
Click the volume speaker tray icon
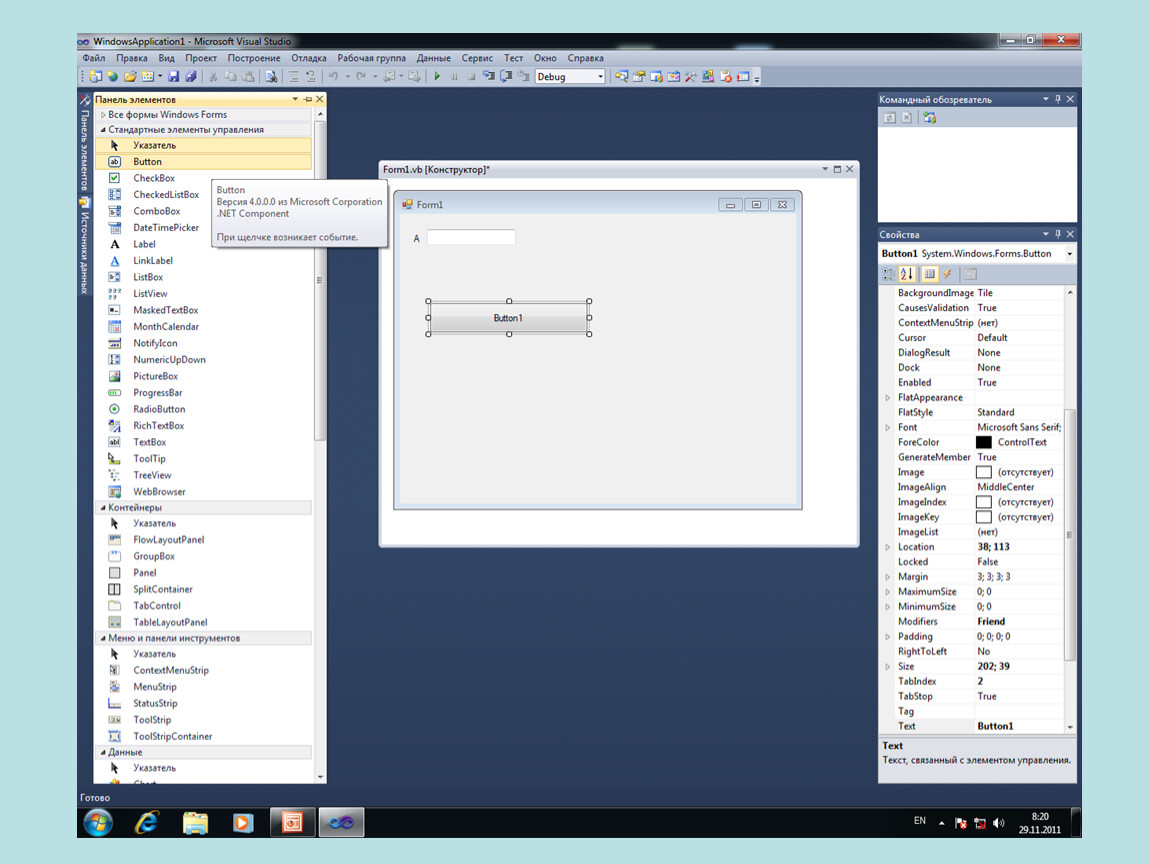point(998,823)
